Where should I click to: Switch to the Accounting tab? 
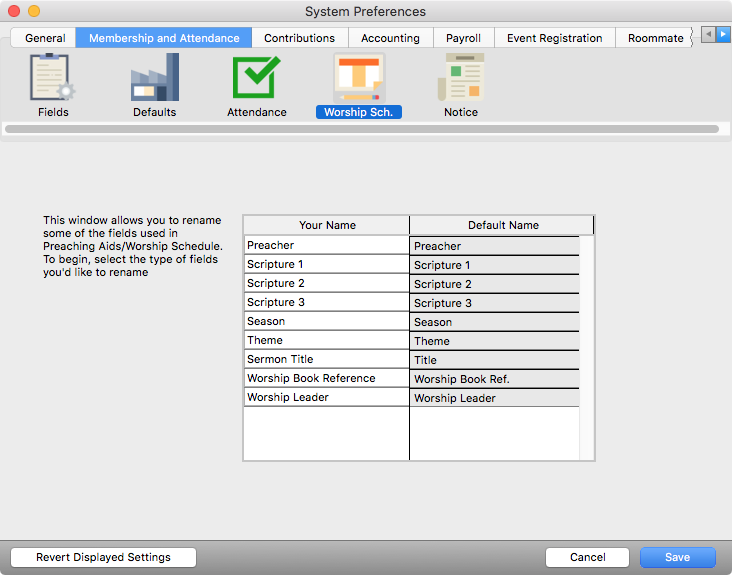(390, 38)
